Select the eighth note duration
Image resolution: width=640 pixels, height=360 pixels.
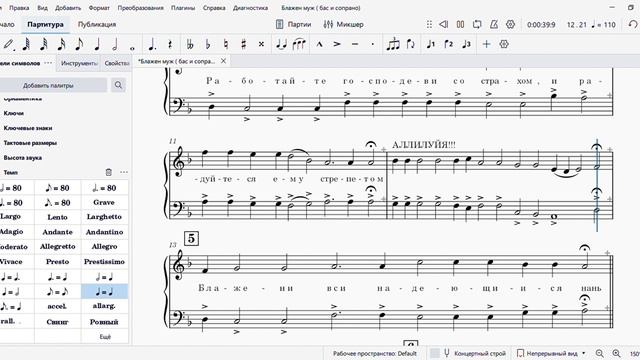point(79,44)
